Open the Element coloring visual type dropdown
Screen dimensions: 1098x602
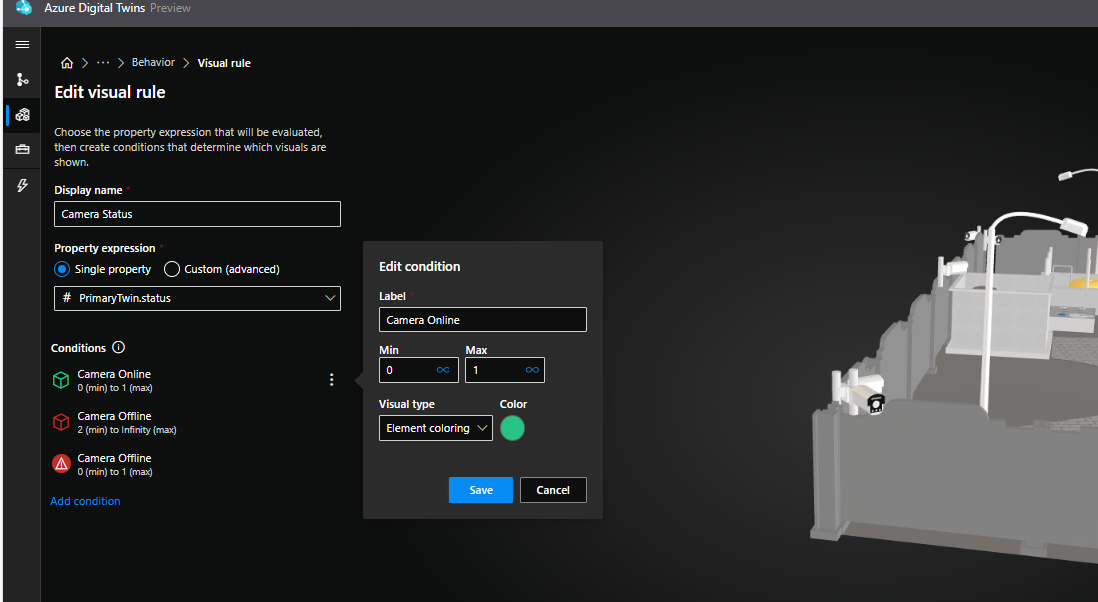[x=436, y=428]
